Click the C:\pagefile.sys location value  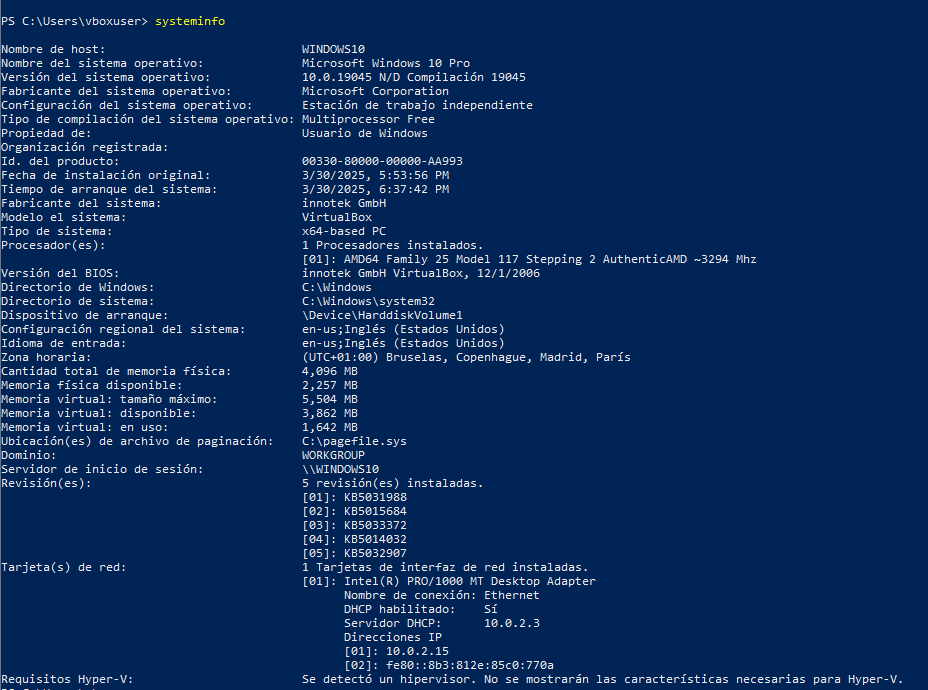pos(354,441)
